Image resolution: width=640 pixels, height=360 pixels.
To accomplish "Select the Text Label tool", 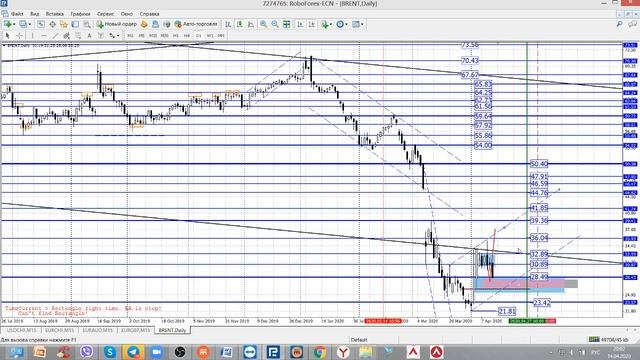I will 101,36.
